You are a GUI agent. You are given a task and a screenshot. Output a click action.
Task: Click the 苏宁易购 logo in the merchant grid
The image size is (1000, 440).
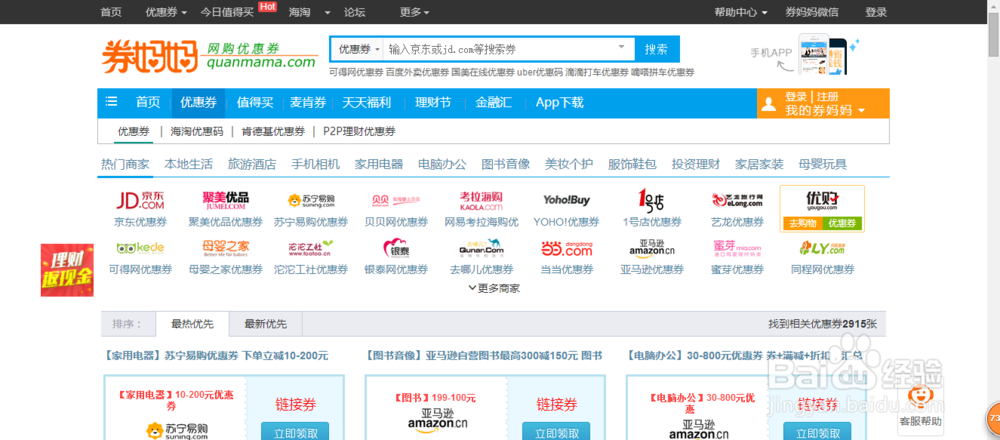click(311, 200)
